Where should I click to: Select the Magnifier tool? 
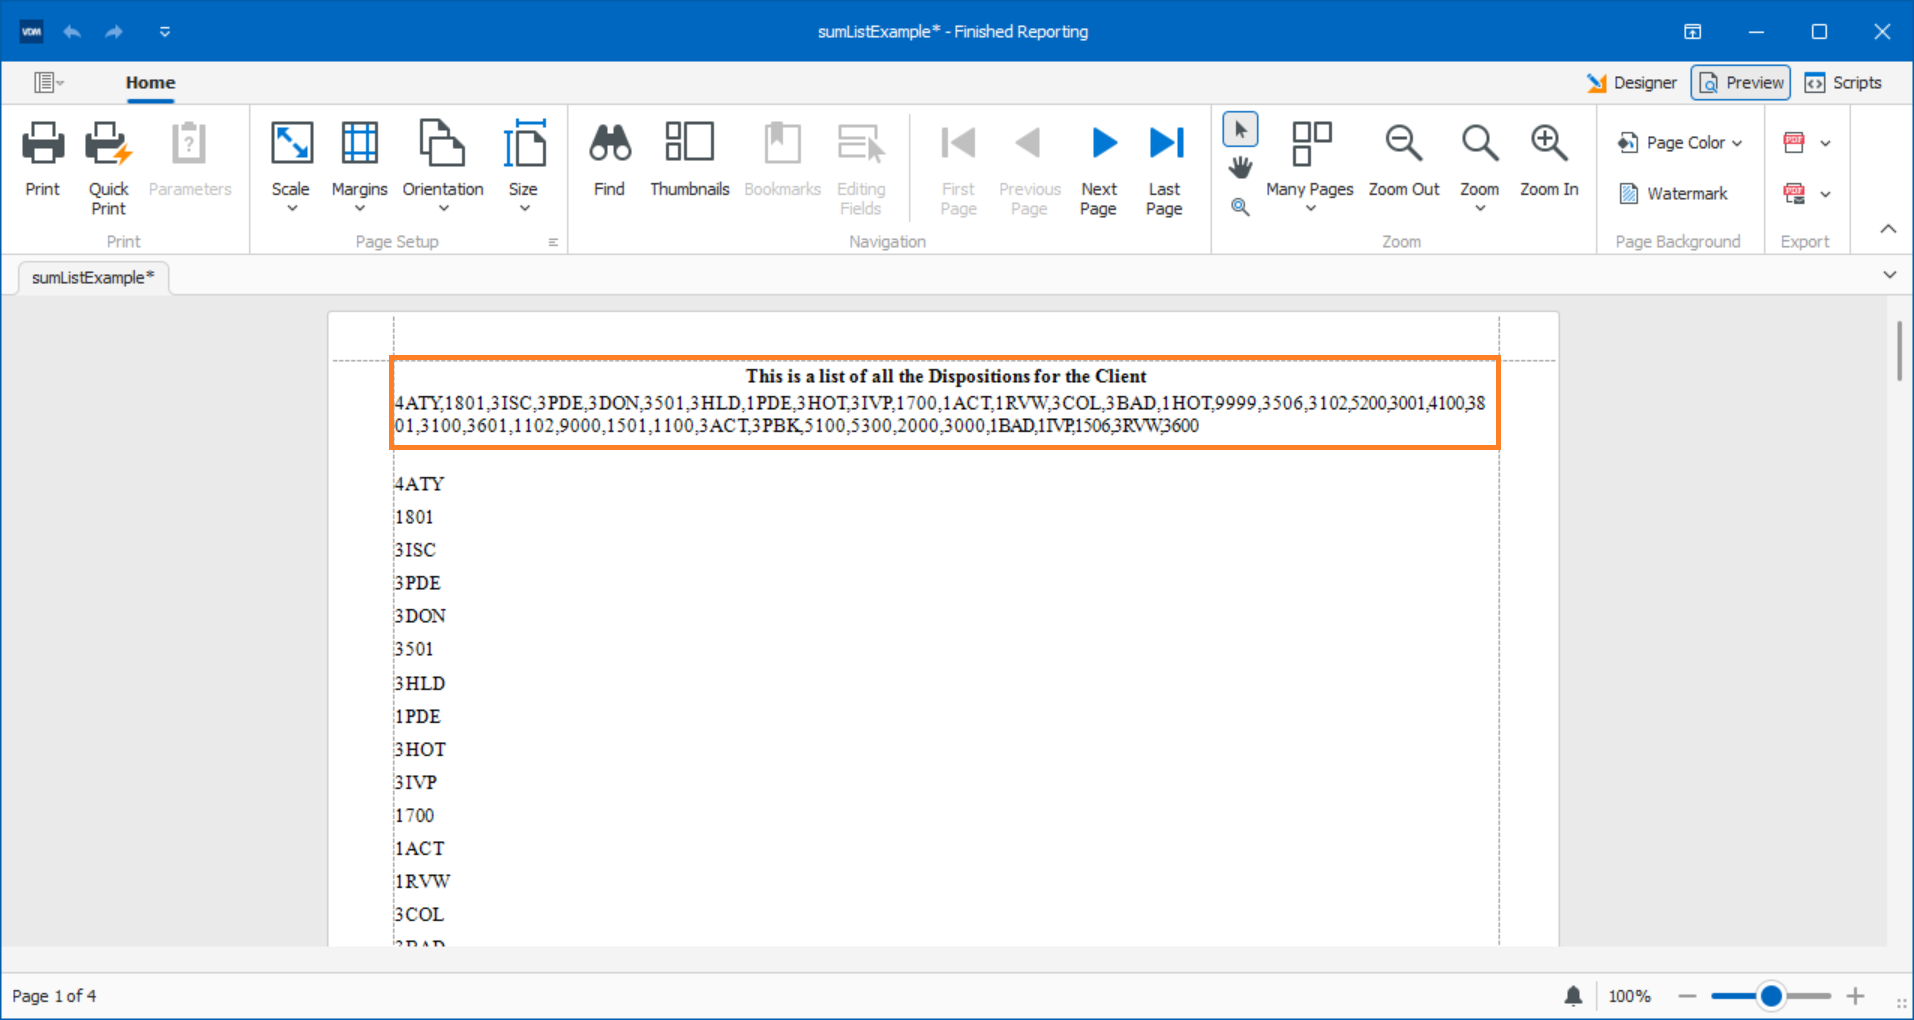[1240, 207]
